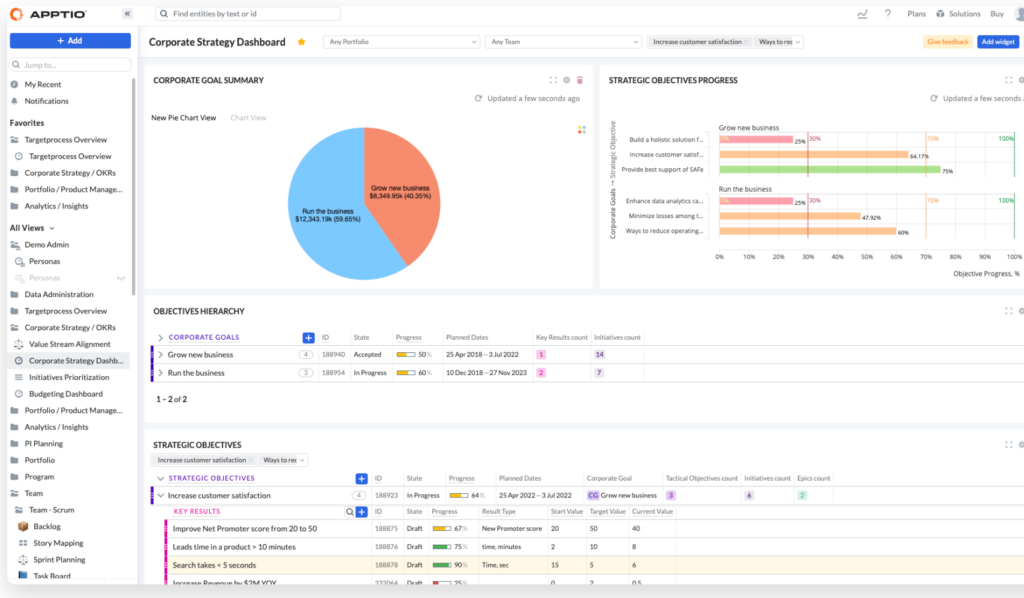Open Plans in the top menu
This screenshot has height=598, width=1024.
(916, 14)
